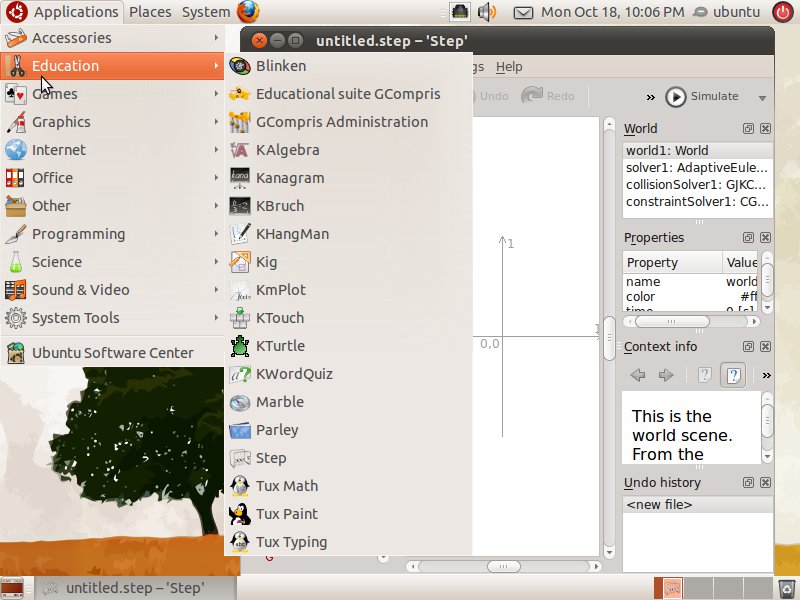800x600 pixels.
Task: Expand the Graphics submenu
Action: click(x=112, y=122)
